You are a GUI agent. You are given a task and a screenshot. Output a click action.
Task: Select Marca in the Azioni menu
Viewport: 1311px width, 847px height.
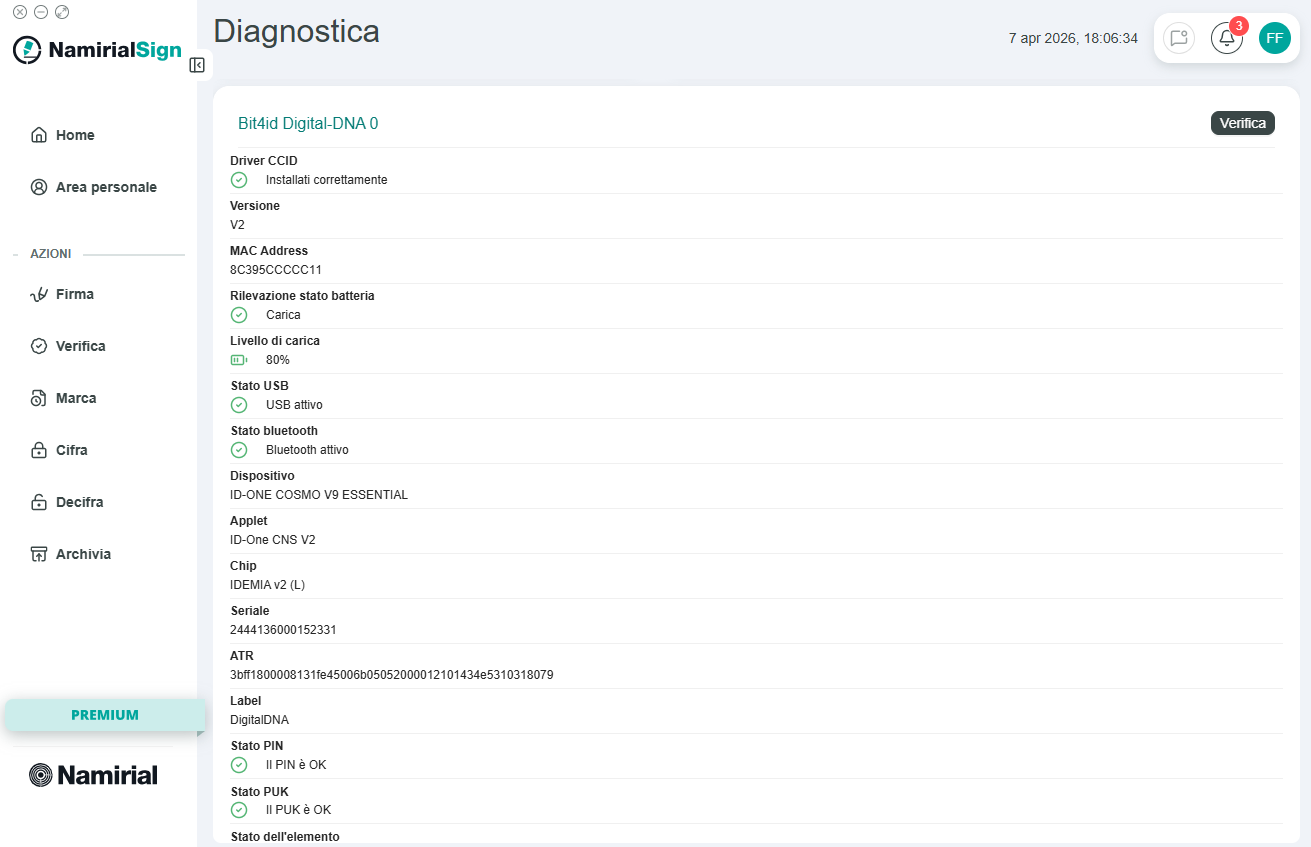pyautogui.click(x=76, y=398)
